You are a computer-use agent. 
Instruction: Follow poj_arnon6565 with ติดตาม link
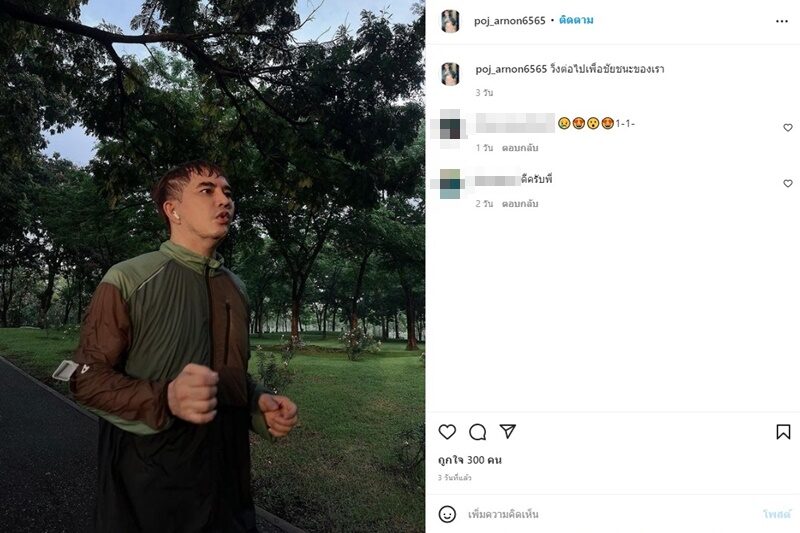pyautogui.click(x=576, y=20)
